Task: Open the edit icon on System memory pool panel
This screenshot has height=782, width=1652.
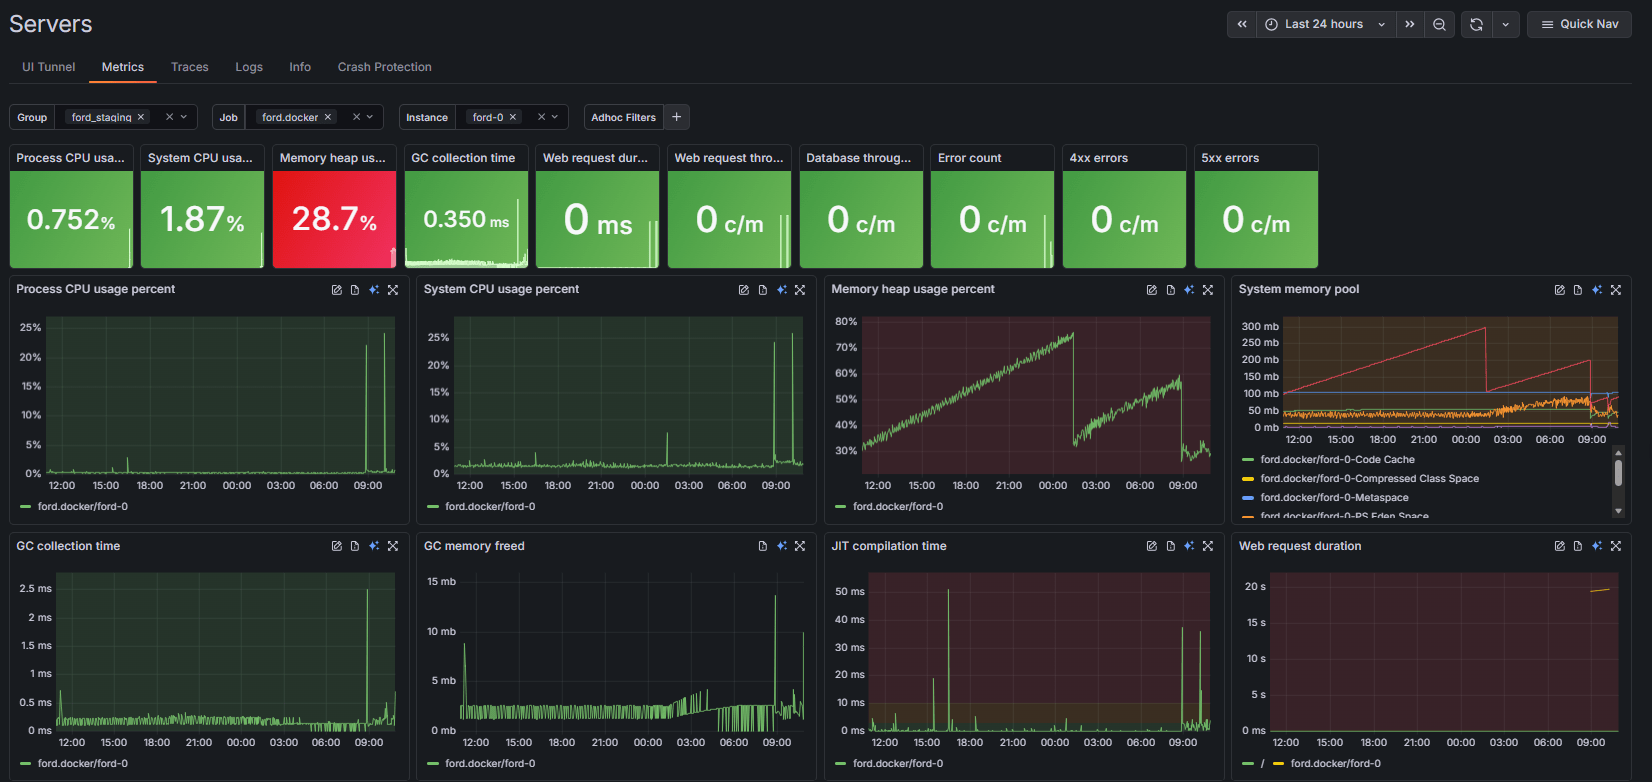Action: click(1559, 290)
